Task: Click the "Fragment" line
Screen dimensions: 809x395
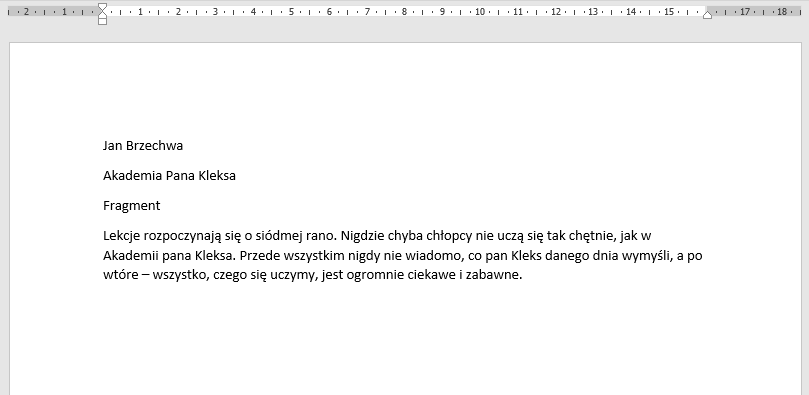Action: (132, 206)
